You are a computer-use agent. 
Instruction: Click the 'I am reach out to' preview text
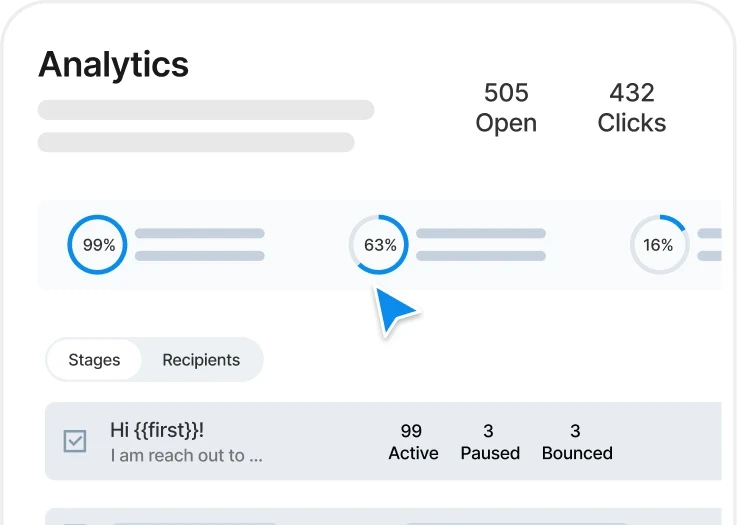(x=186, y=456)
